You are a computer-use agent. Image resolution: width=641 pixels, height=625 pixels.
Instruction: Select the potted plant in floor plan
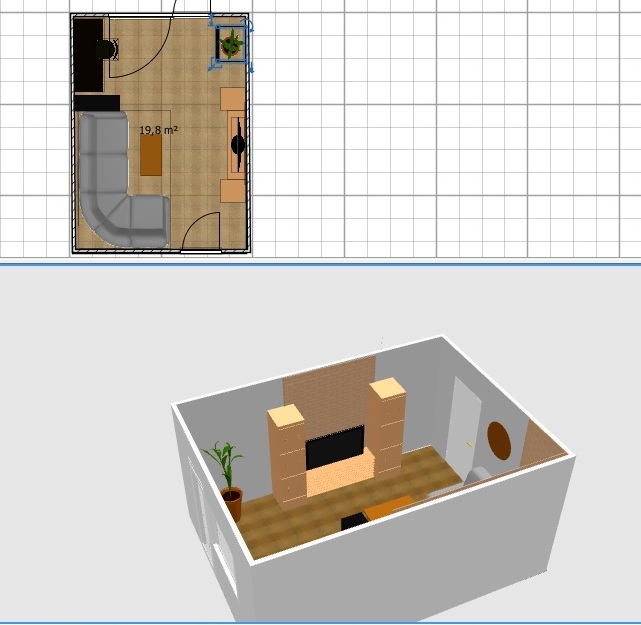232,43
